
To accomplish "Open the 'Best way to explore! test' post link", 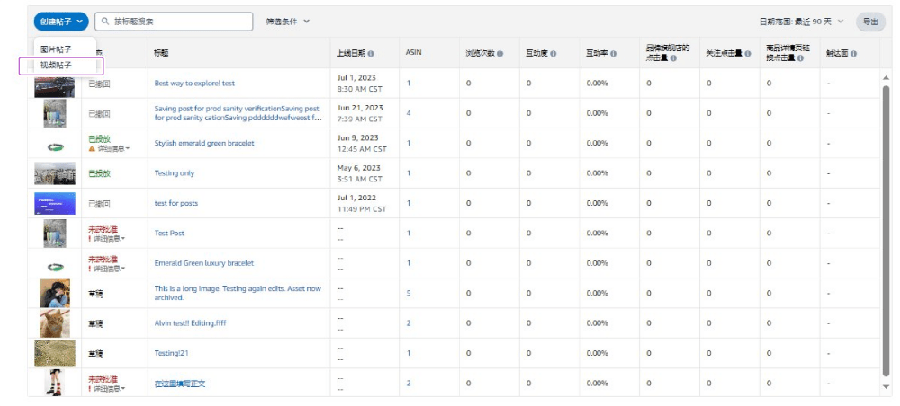I will [195, 83].
